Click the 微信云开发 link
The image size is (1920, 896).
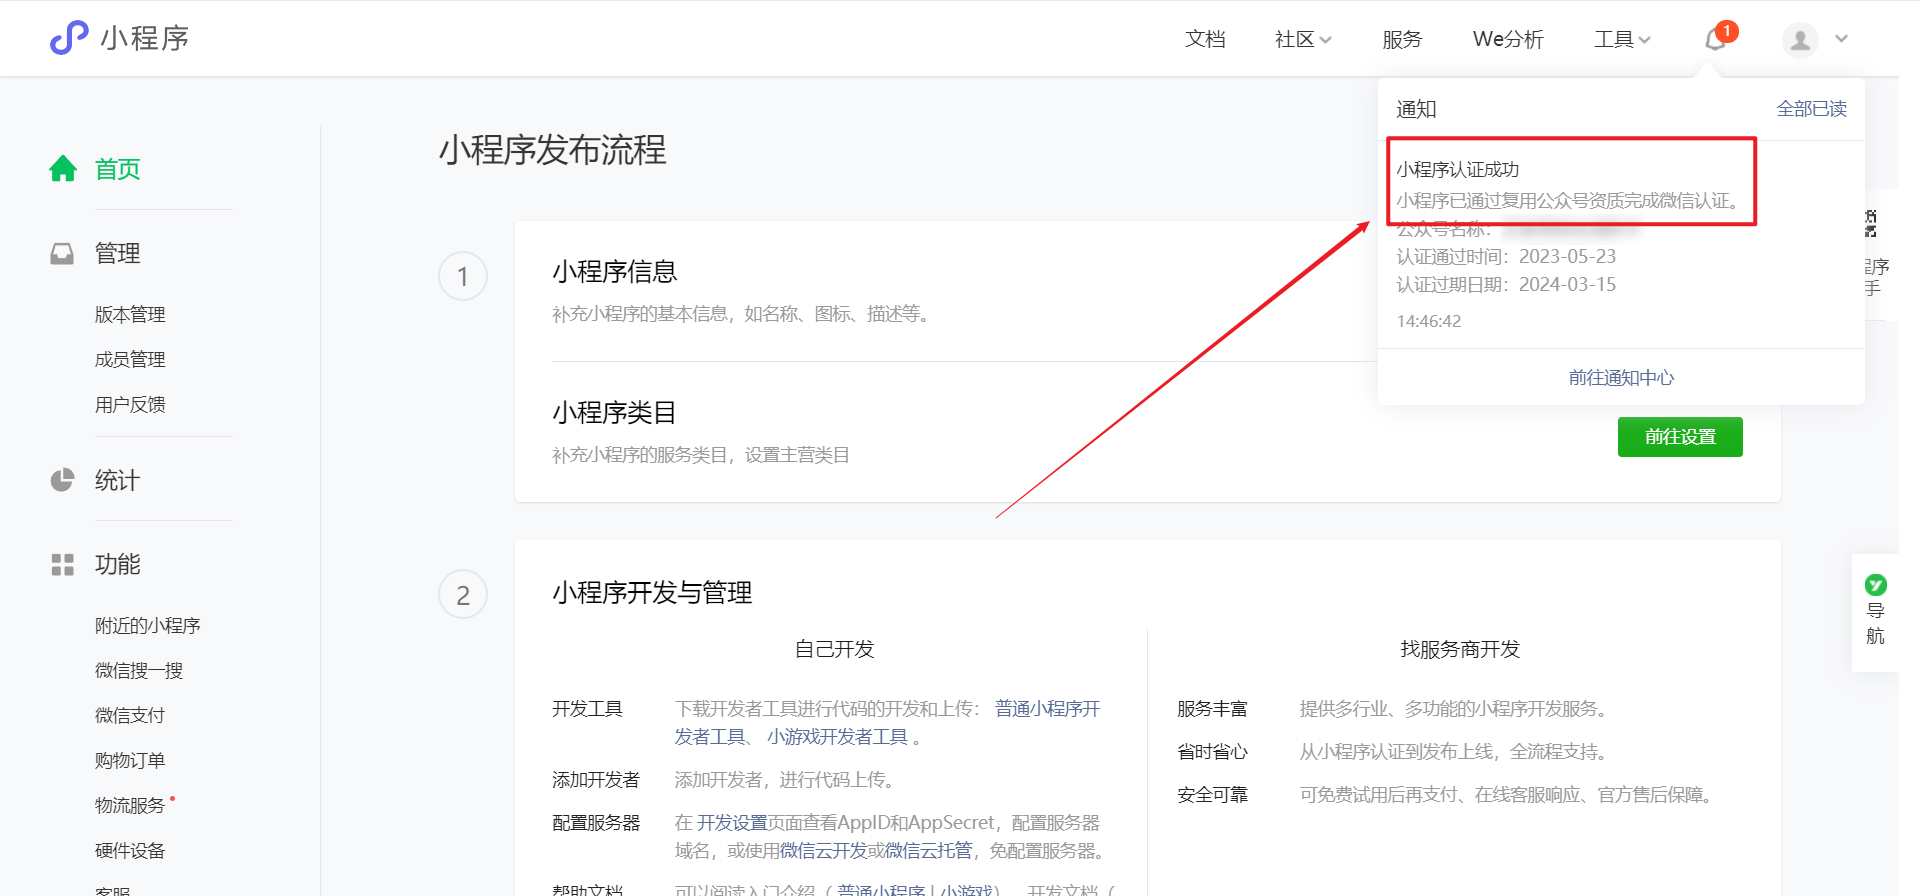823,850
